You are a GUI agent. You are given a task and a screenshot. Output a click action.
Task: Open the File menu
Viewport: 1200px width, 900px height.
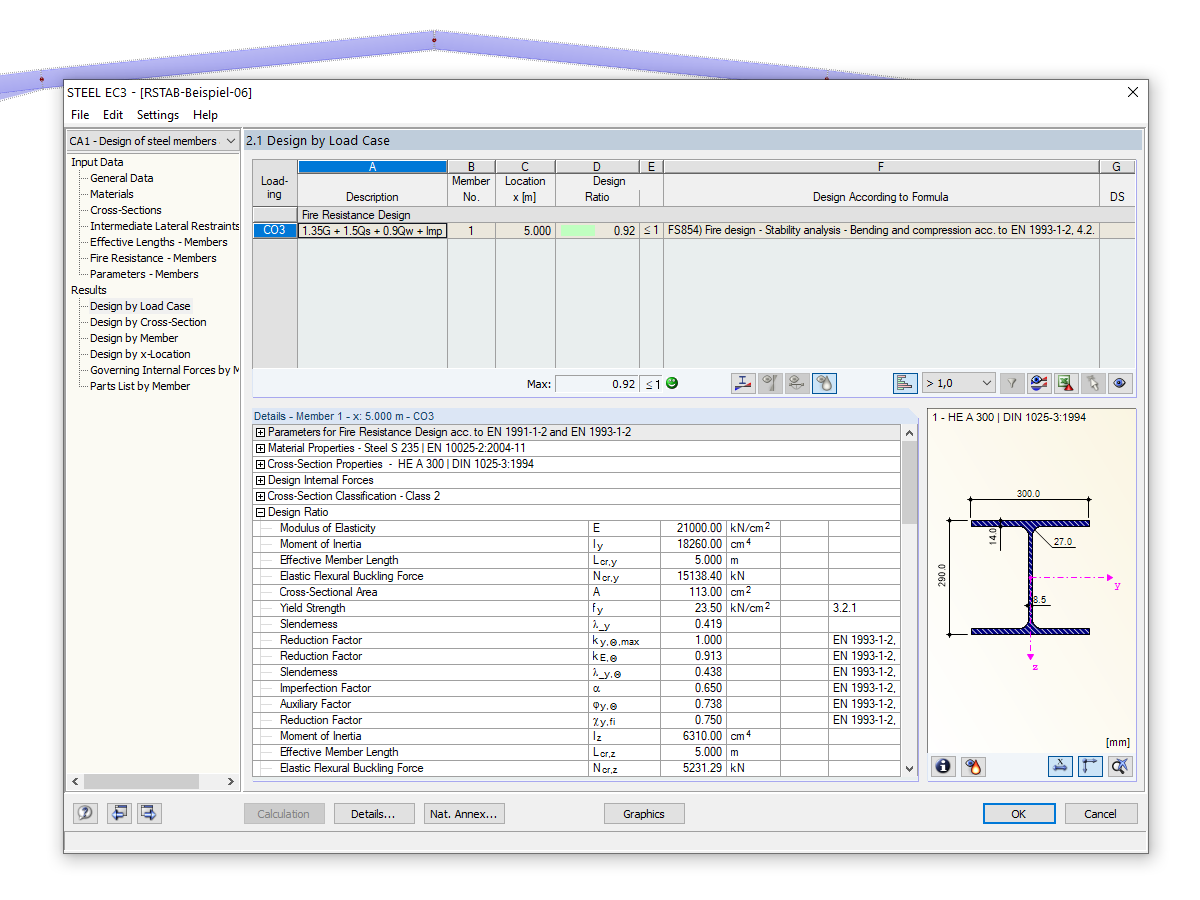click(x=80, y=115)
